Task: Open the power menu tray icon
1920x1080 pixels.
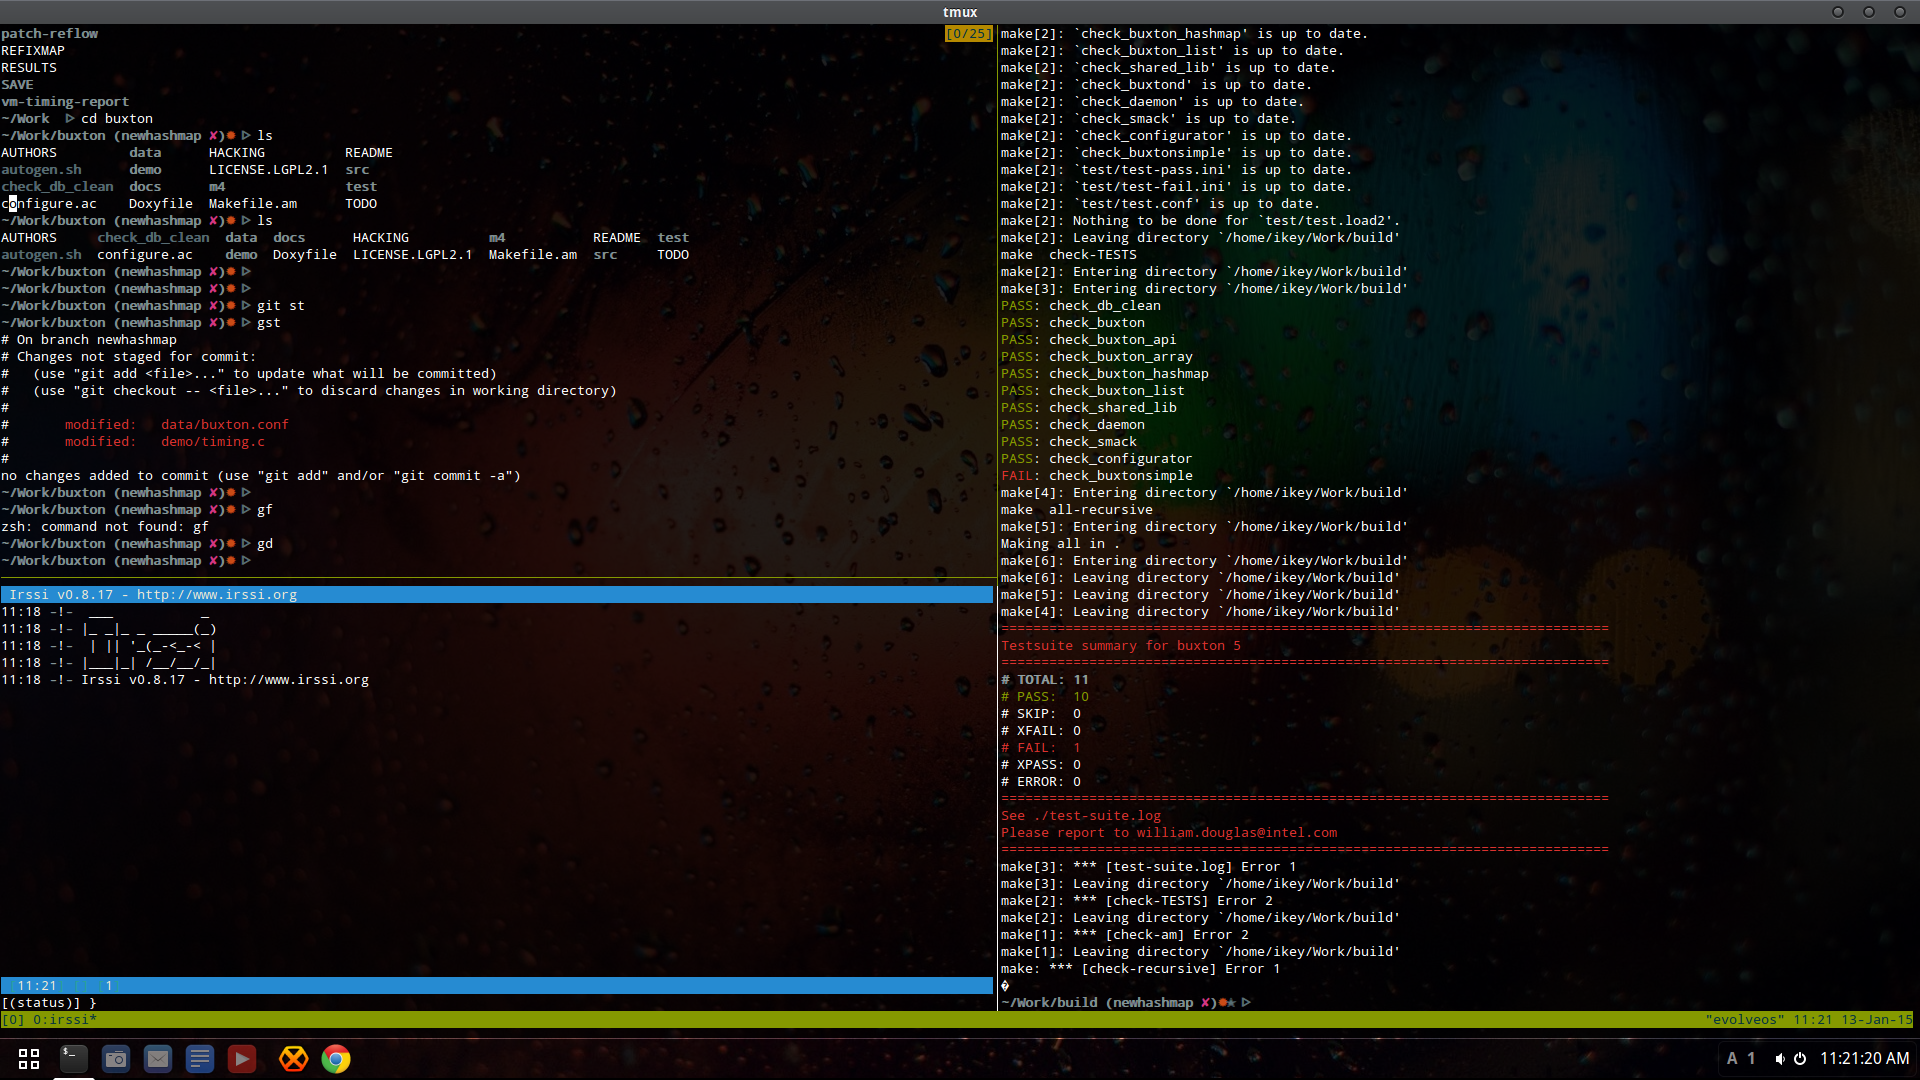Action: (1800, 1058)
